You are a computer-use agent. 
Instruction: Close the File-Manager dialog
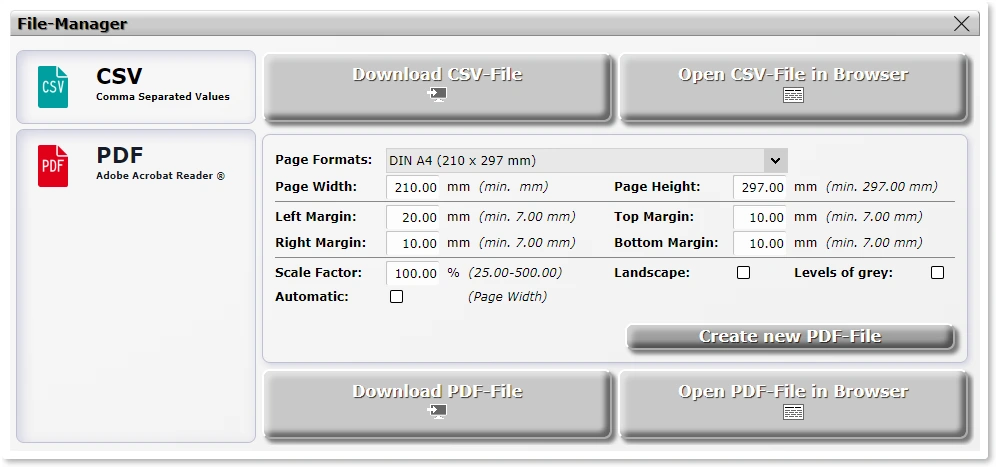962,24
